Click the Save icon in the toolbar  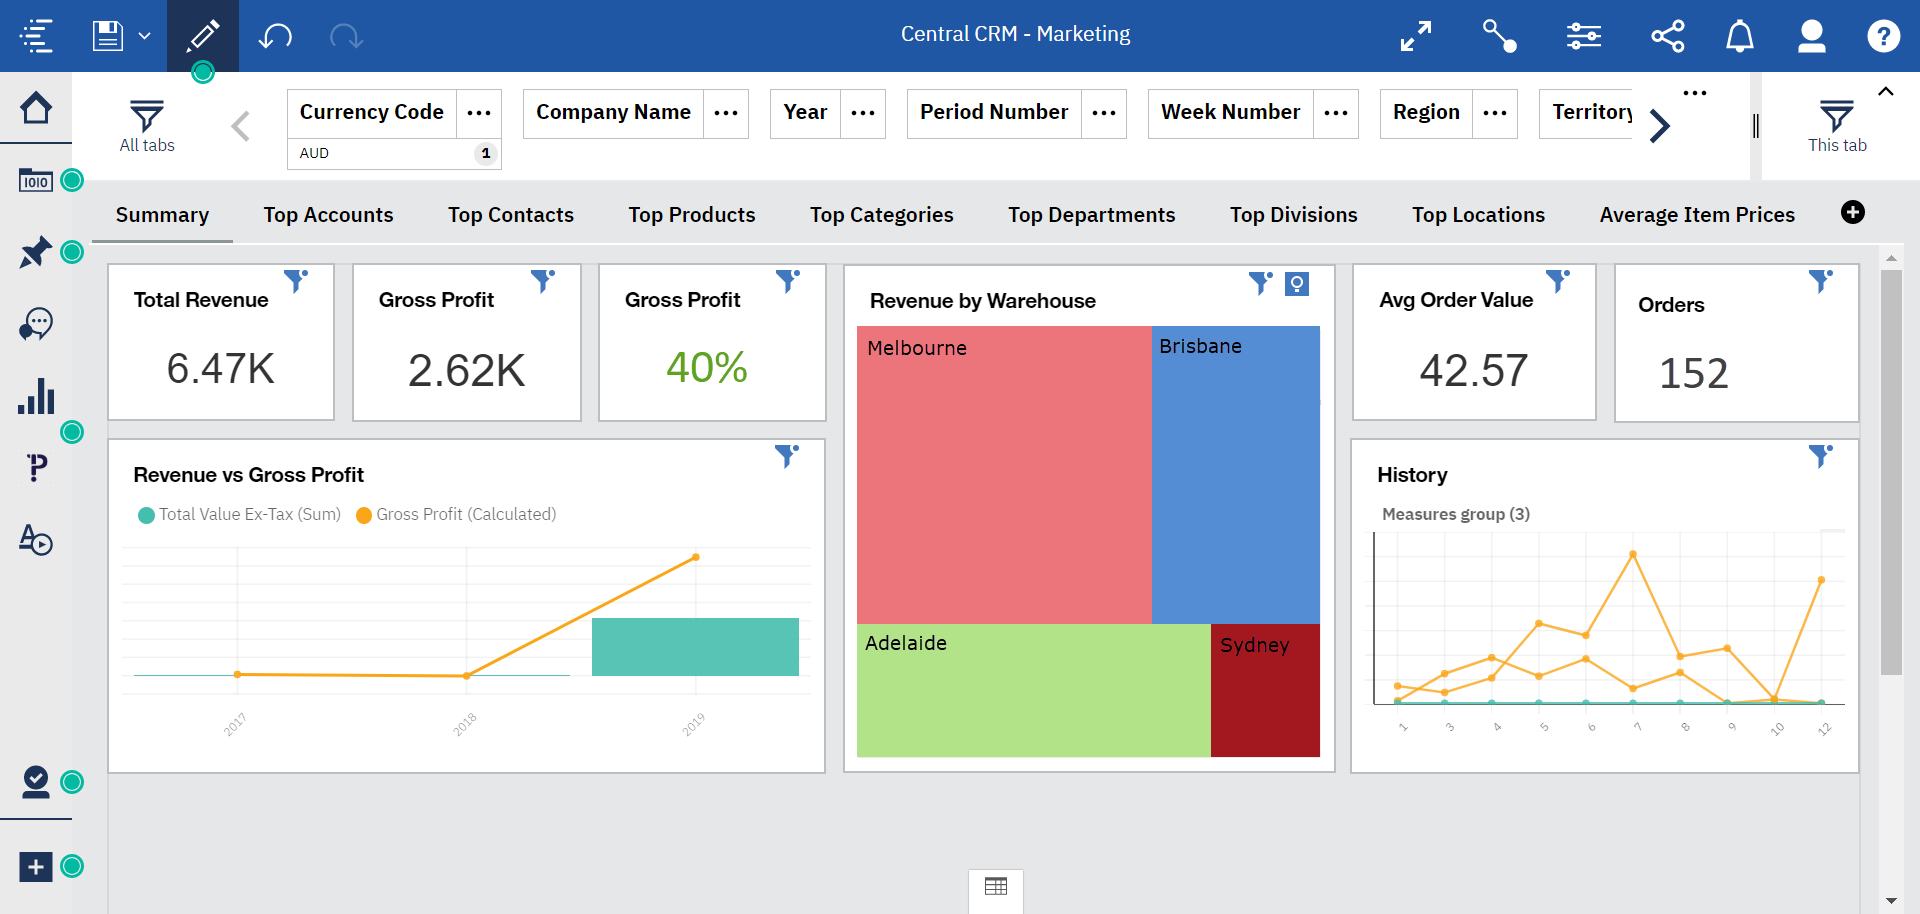pyautogui.click(x=106, y=33)
